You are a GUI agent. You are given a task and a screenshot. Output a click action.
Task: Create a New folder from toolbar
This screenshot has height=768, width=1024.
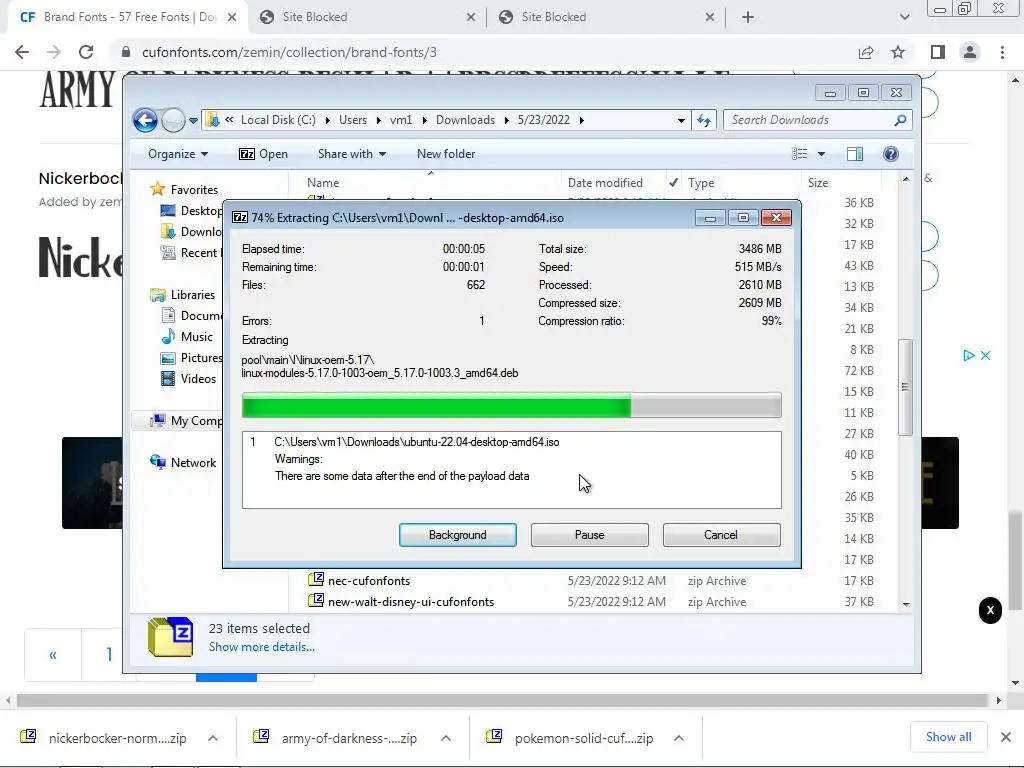click(446, 154)
